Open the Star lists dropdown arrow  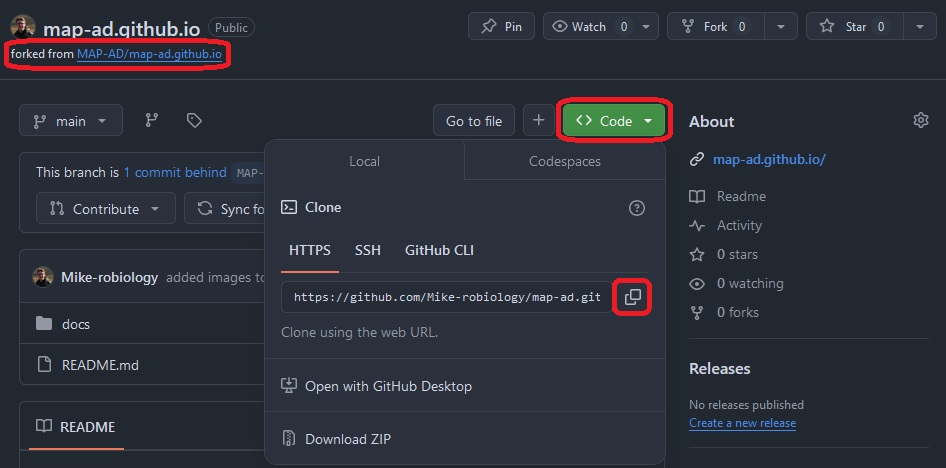pyautogui.click(x=920, y=27)
